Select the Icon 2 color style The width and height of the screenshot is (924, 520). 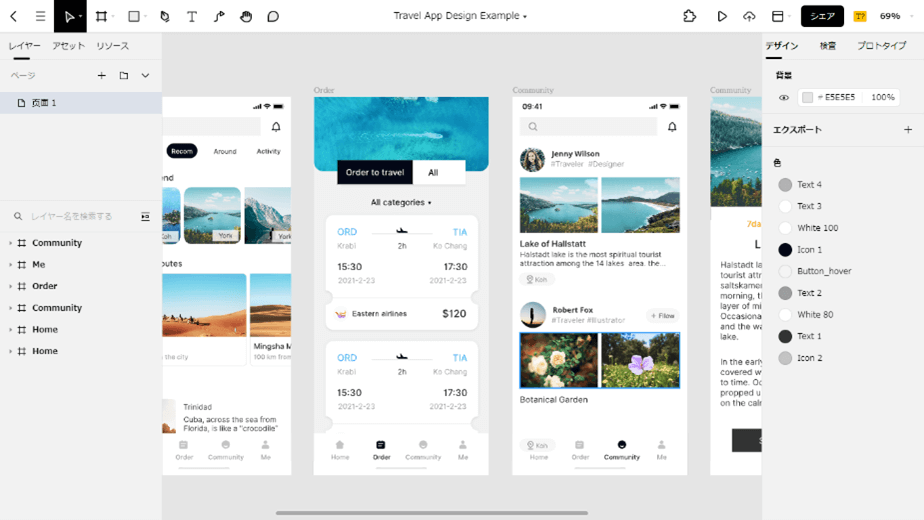[800, 358]
